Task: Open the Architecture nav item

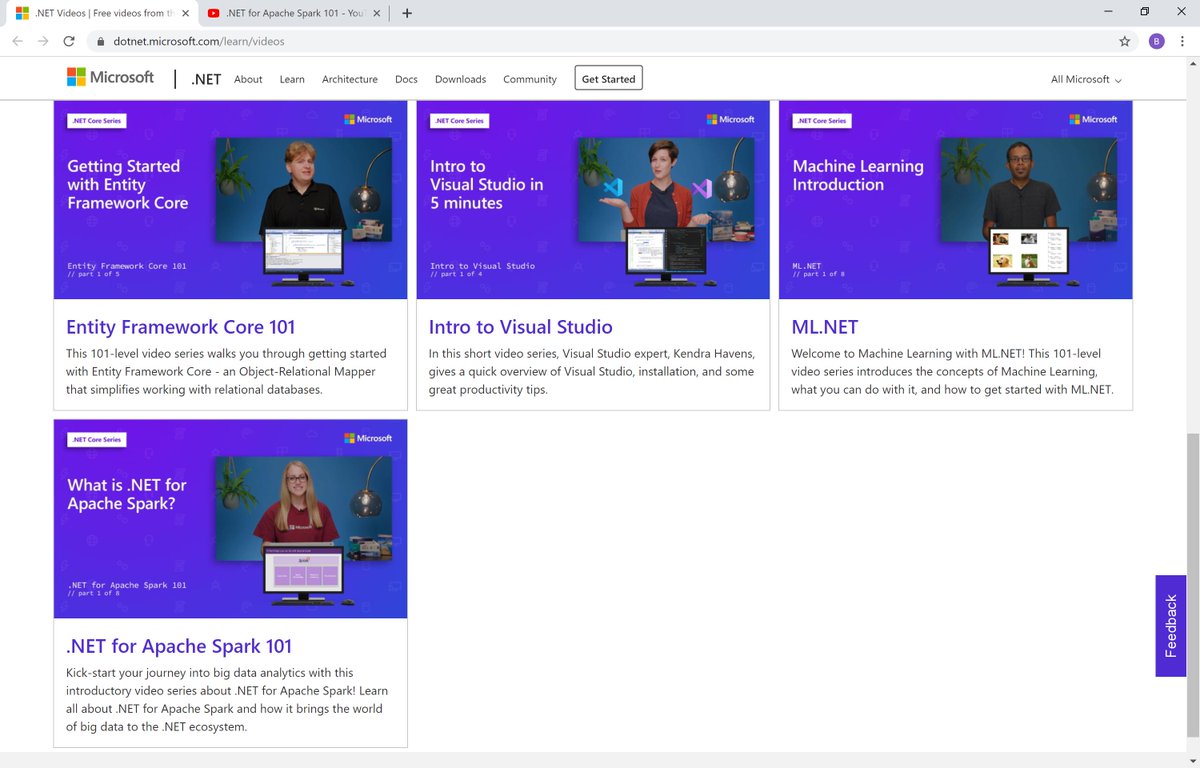Action: pyautogui.click(x=350, y=79)
